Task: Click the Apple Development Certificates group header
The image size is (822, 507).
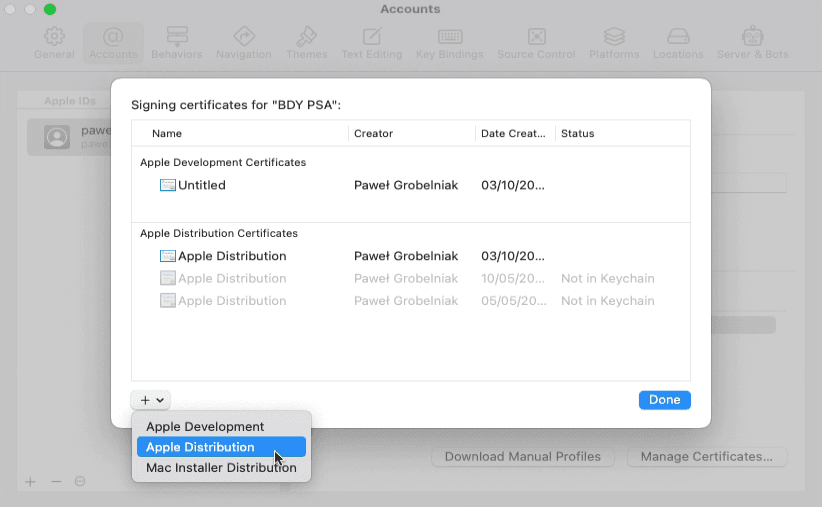Action: [x=223, y=163]
